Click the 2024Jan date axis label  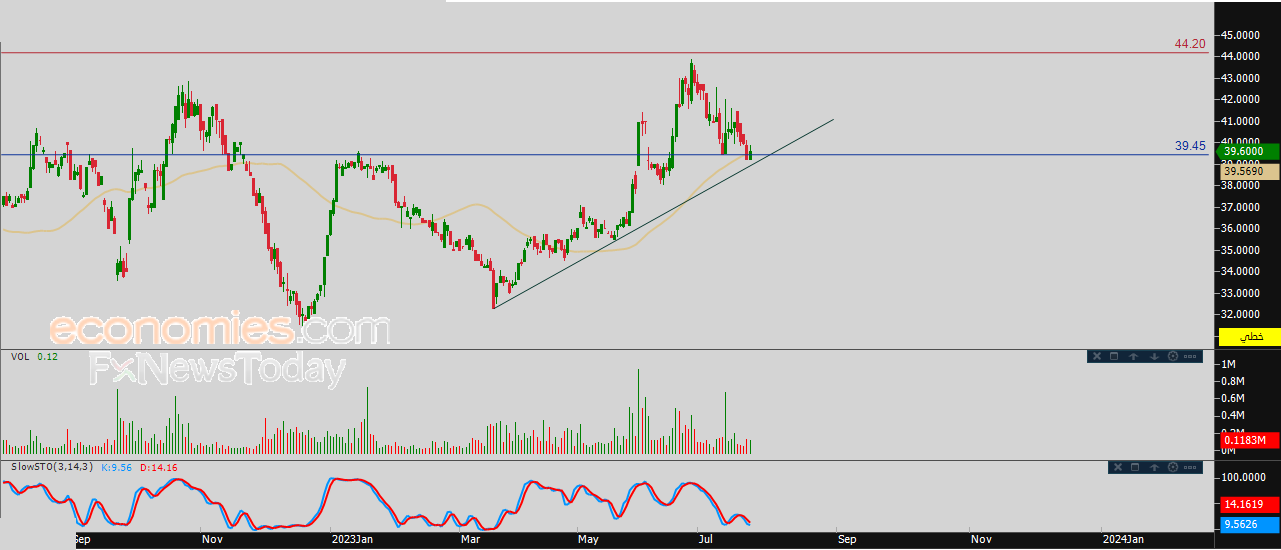(1122, 539)
